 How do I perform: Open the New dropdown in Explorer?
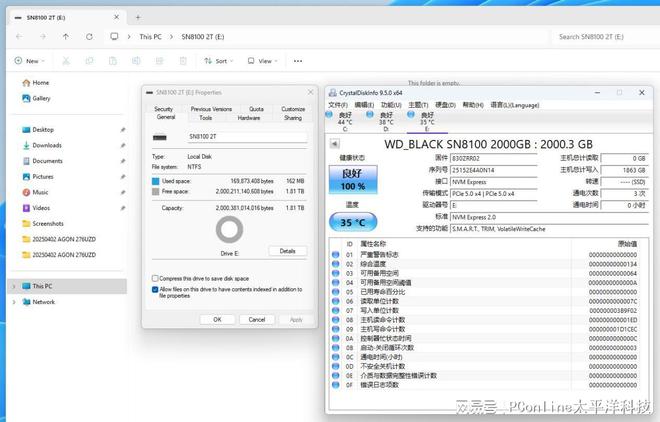(29, 61)
